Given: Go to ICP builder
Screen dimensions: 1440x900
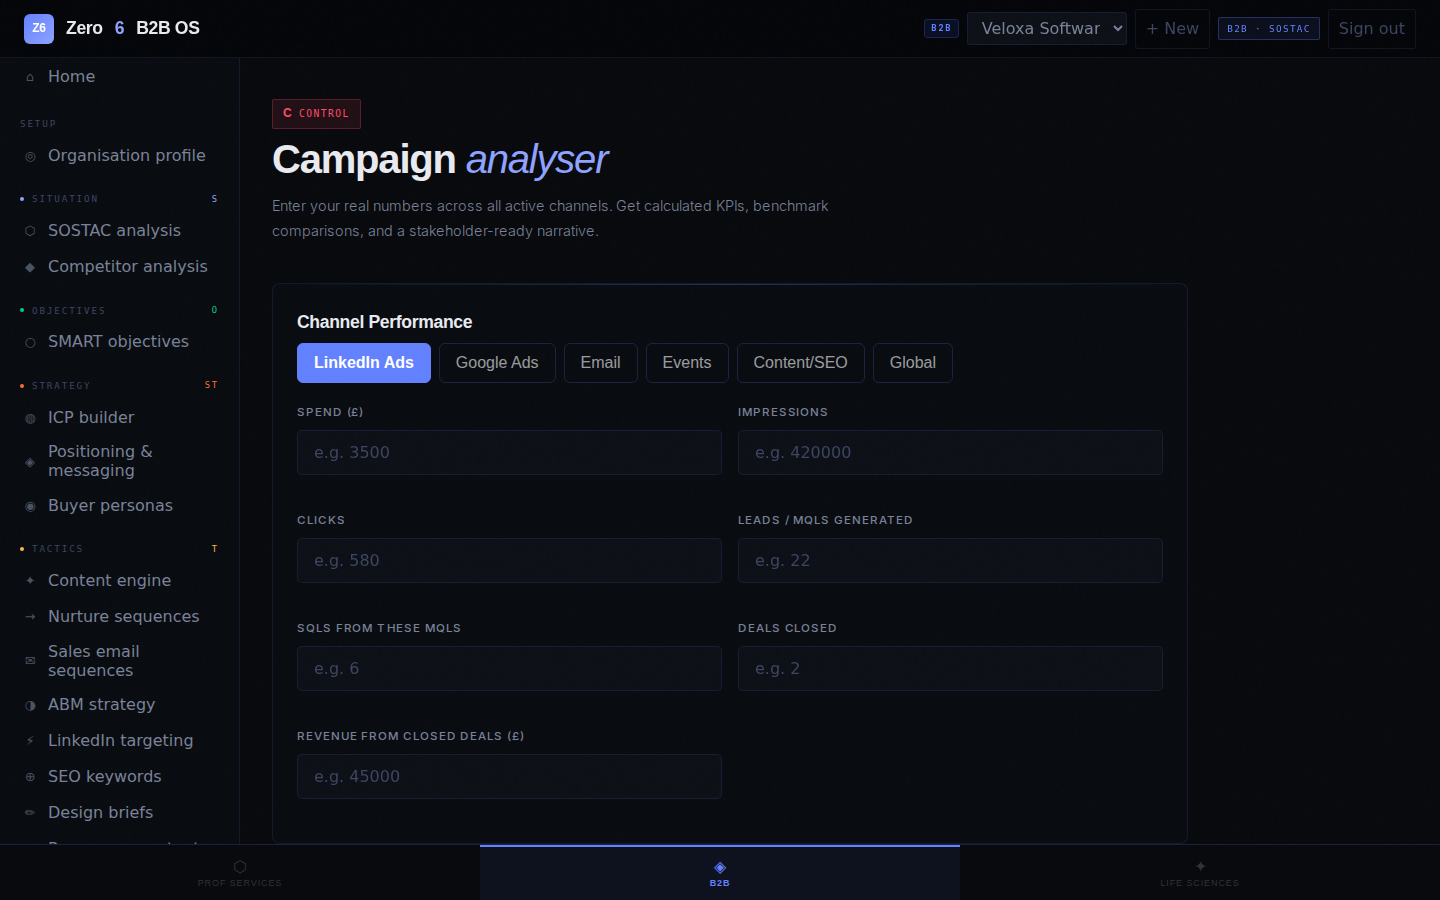Looking at the screenshot, I should [120, 418].
